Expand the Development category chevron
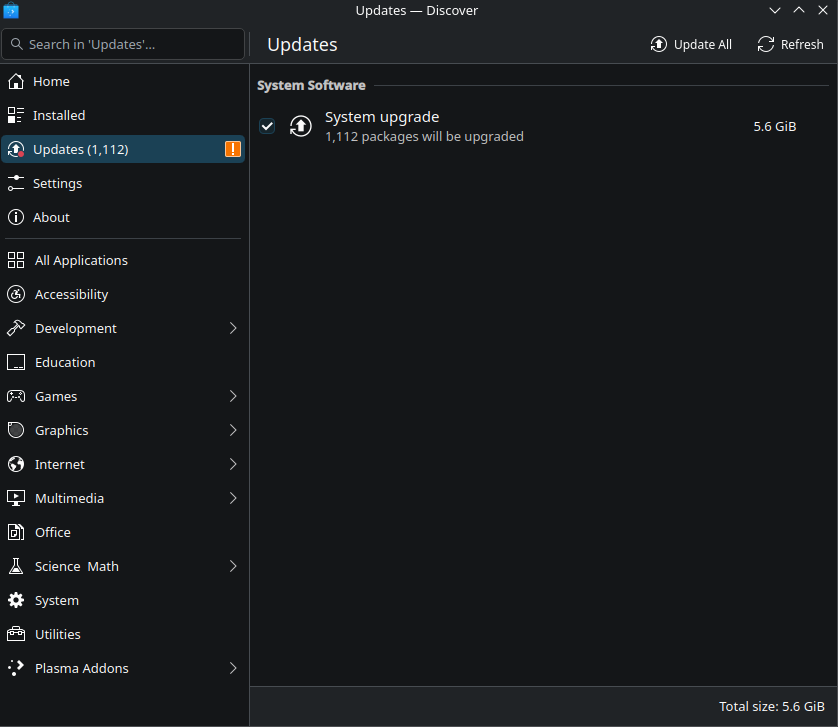This screenshot has height=727, width=838. coord(233,328)
